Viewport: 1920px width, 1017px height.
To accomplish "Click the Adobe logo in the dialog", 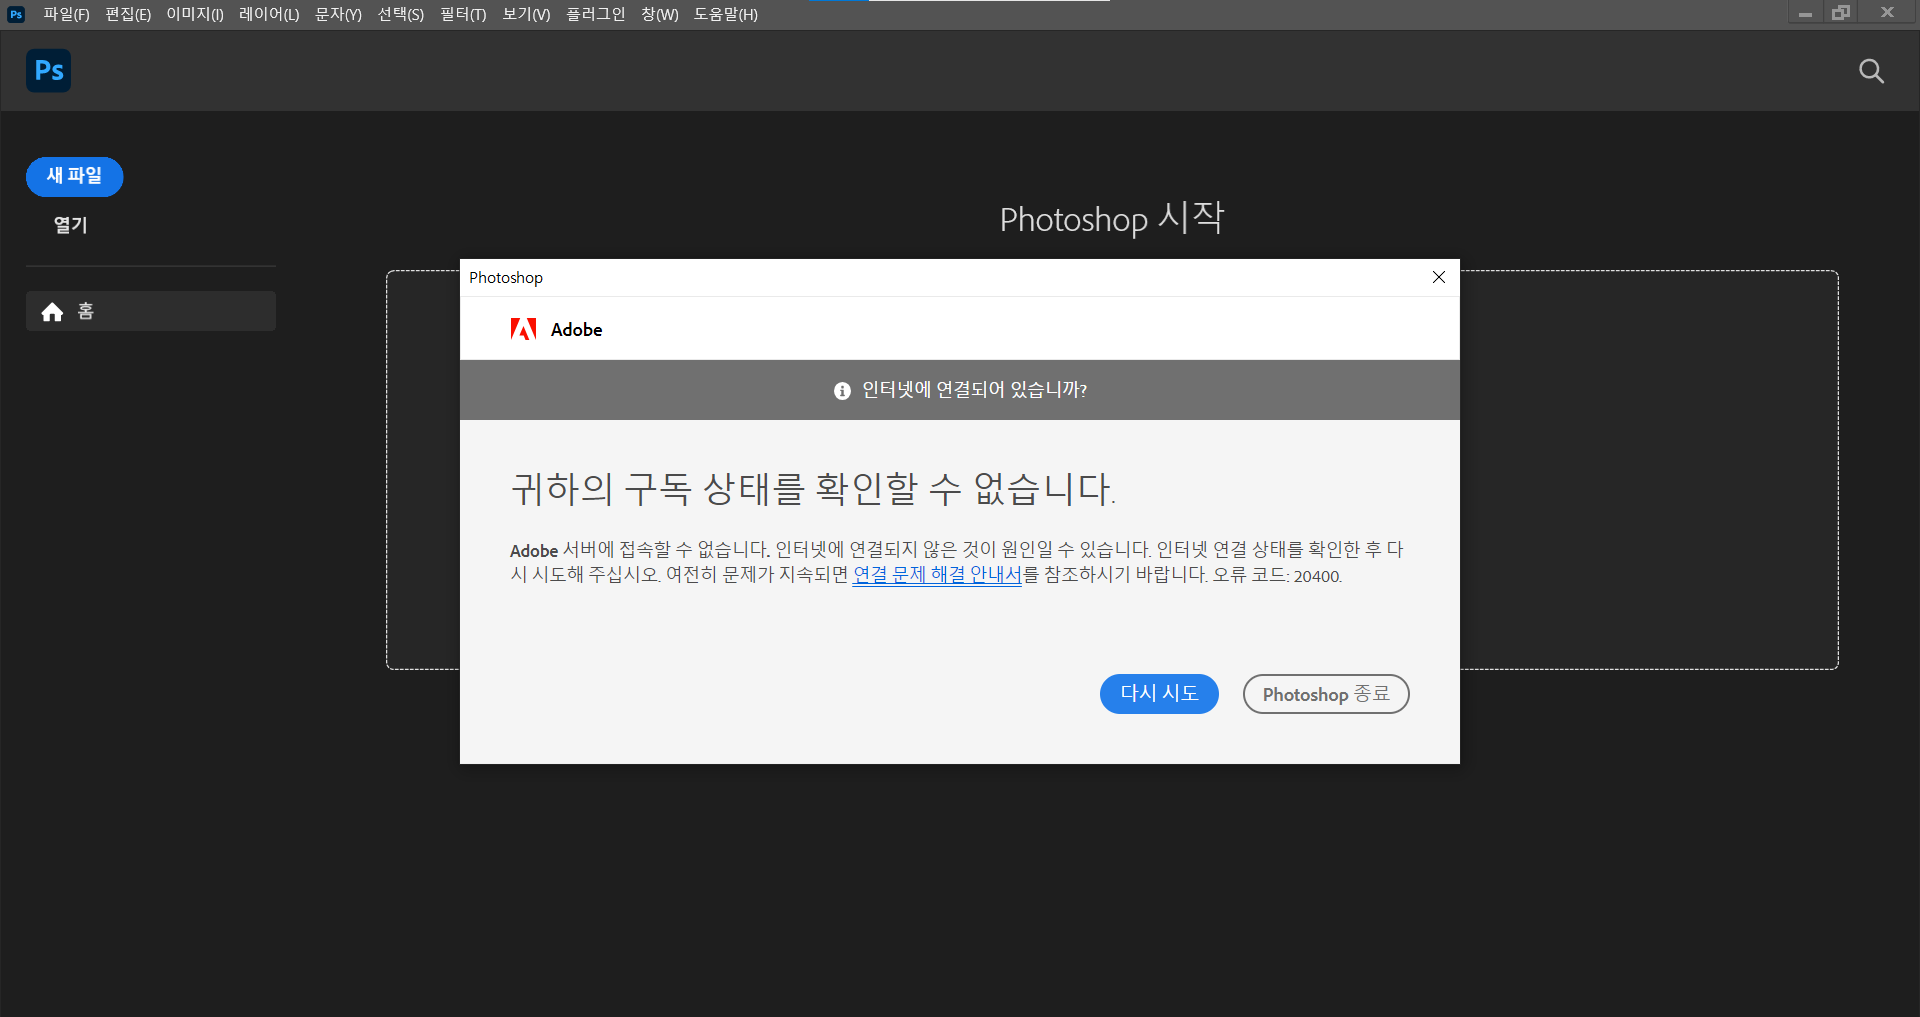I will tap(524, 328).
